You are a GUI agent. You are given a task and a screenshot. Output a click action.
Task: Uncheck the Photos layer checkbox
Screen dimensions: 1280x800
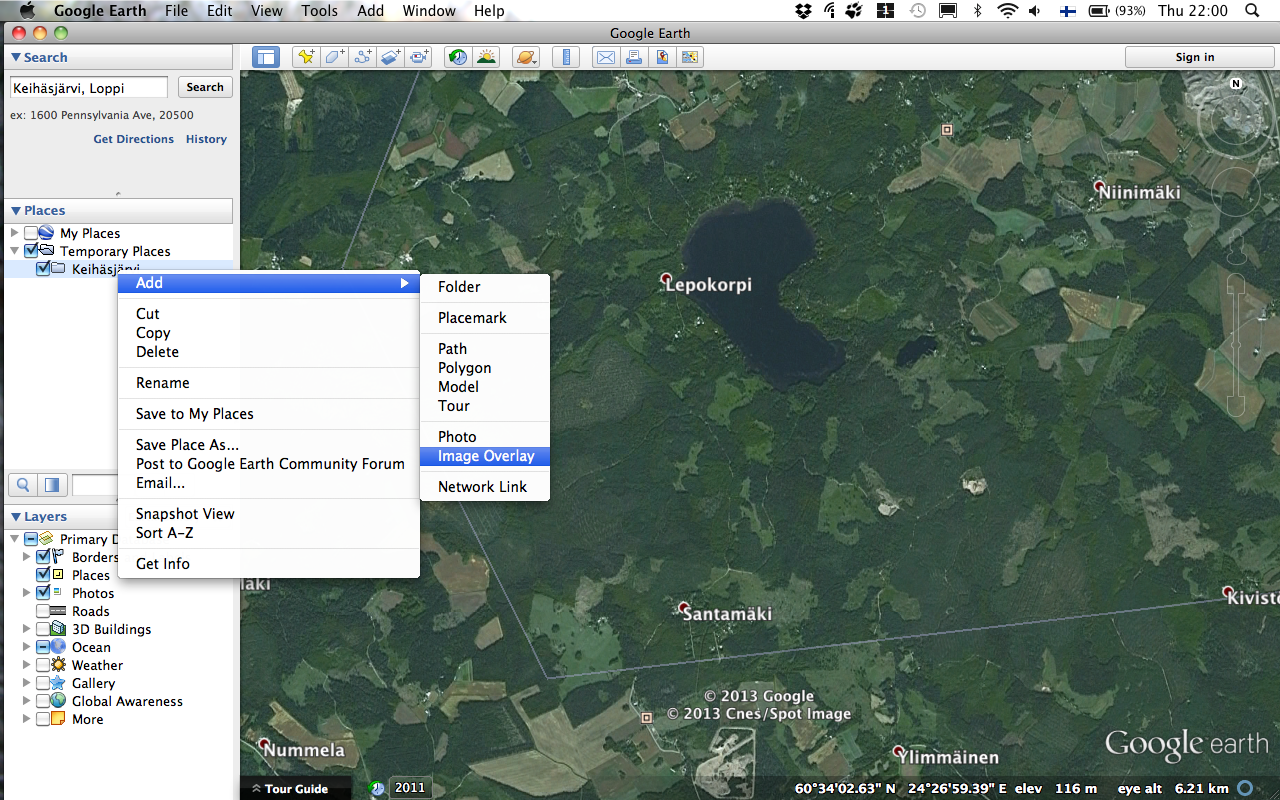(x=43, y=593)
